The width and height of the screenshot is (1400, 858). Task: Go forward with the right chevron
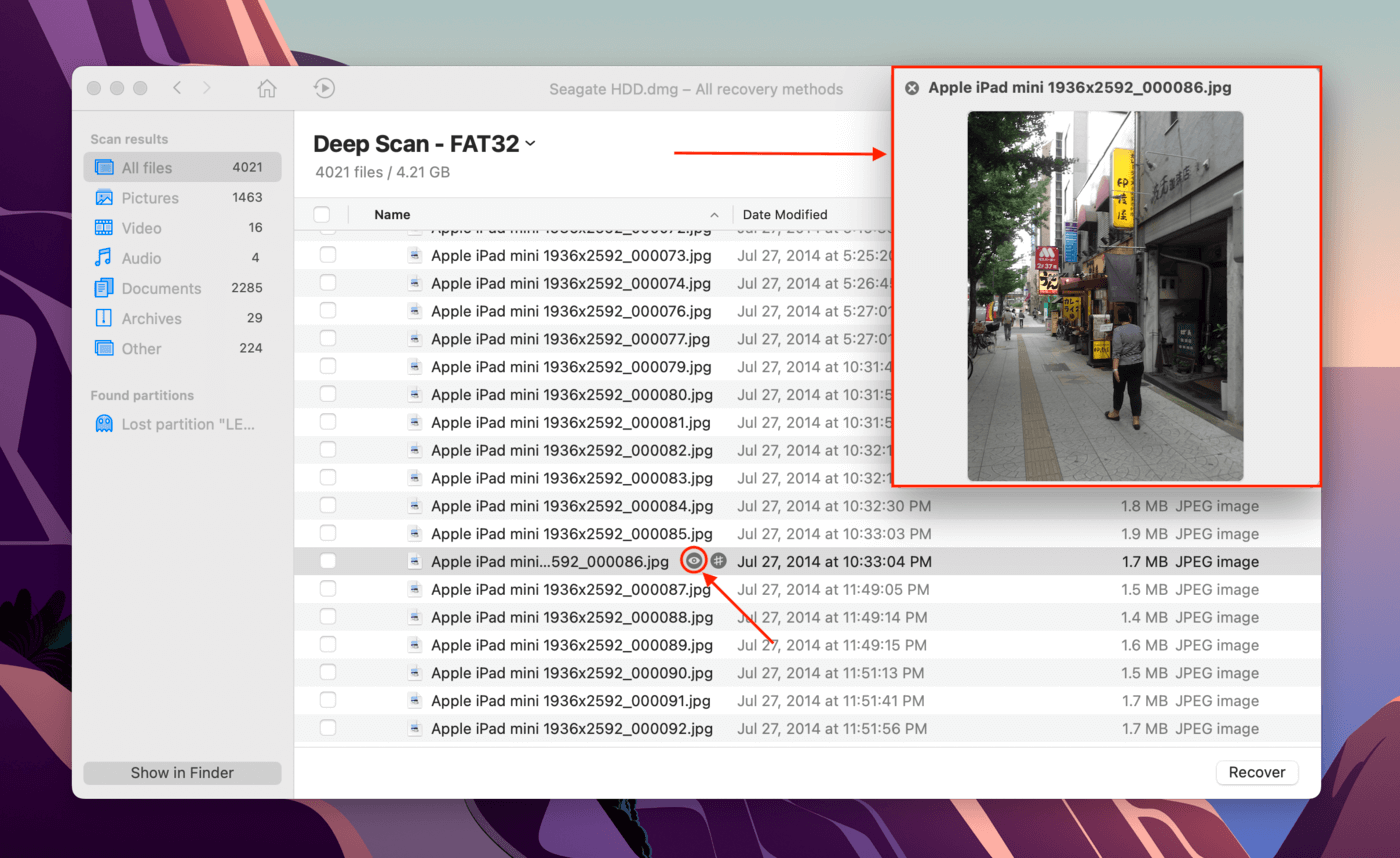click(207, 88)
